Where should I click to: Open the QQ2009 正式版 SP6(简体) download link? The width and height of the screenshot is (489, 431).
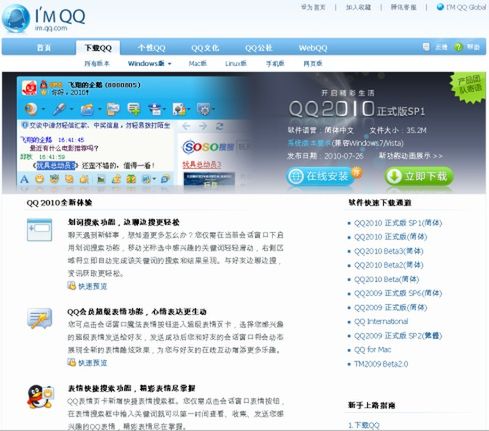[x=398, y=293]
